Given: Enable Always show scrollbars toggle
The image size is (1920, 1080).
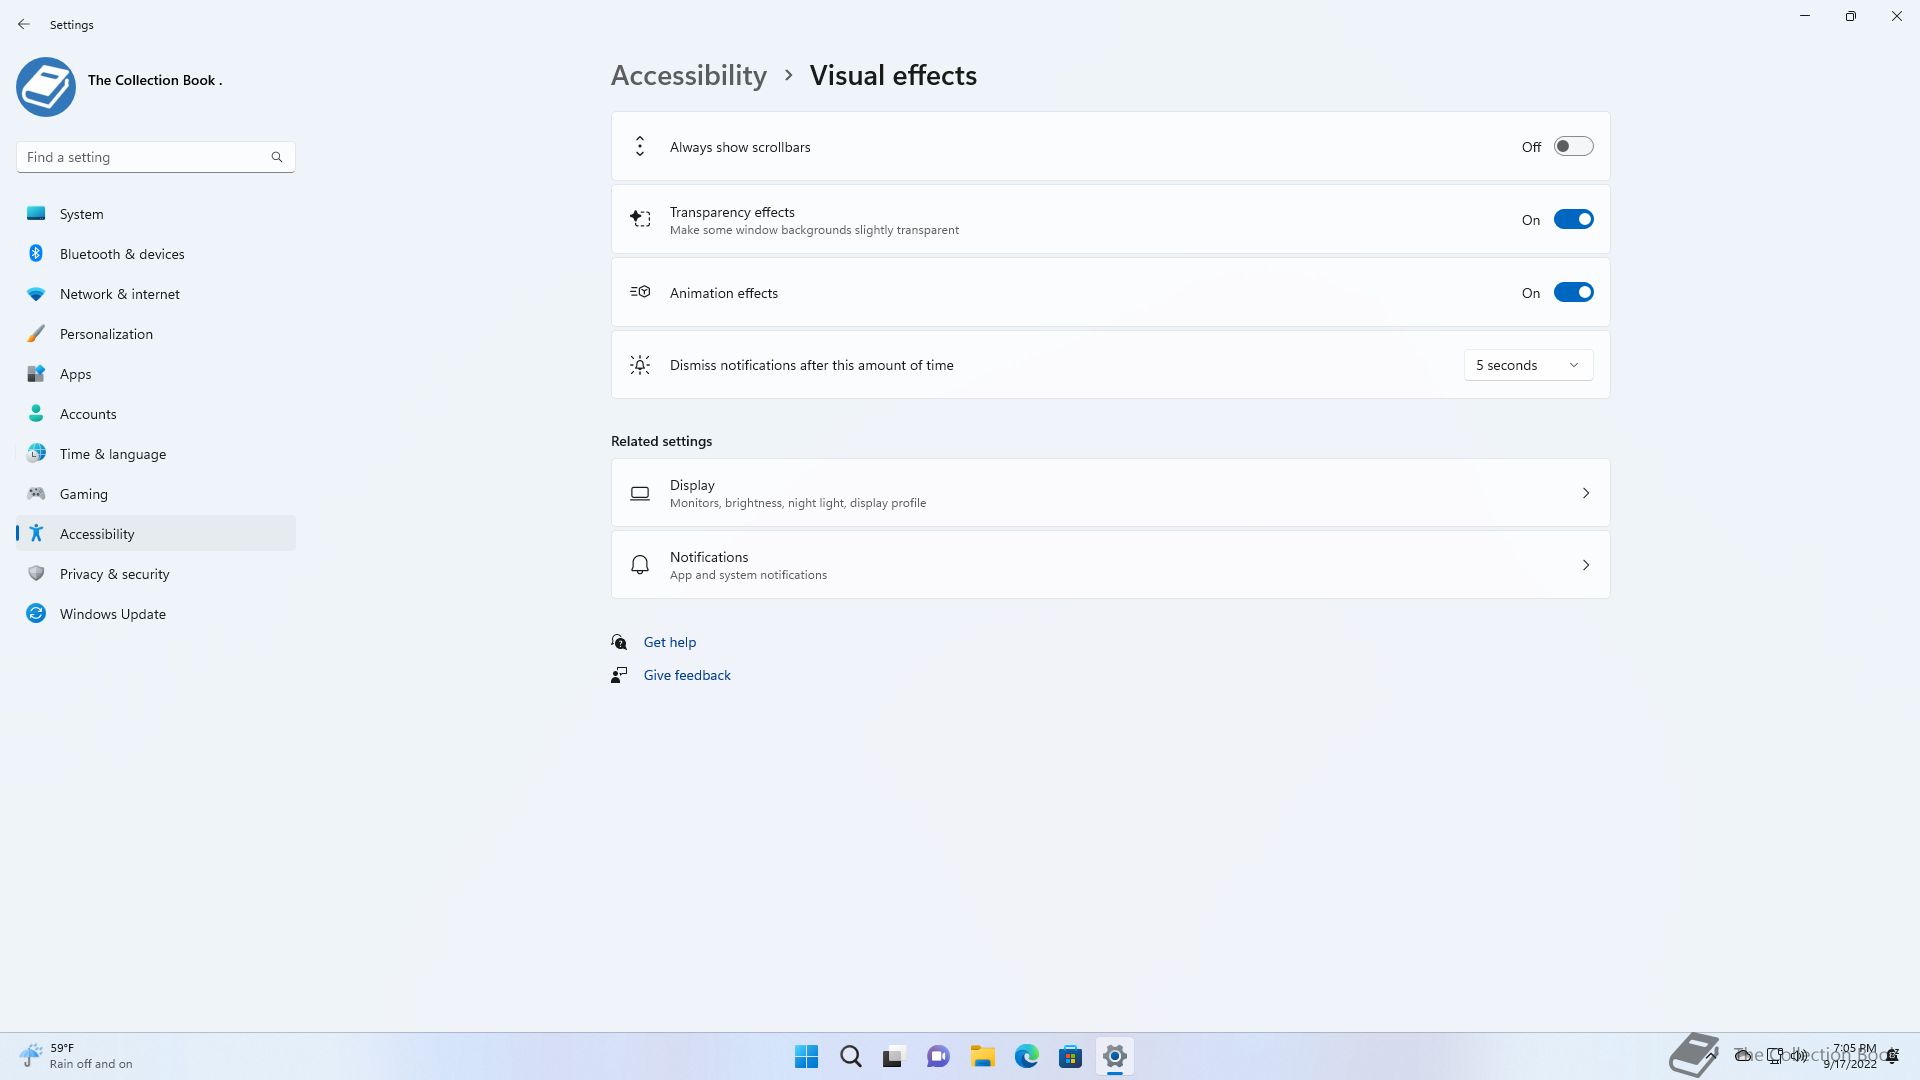Looking at the screenshot, I should tap(1573, 147).
